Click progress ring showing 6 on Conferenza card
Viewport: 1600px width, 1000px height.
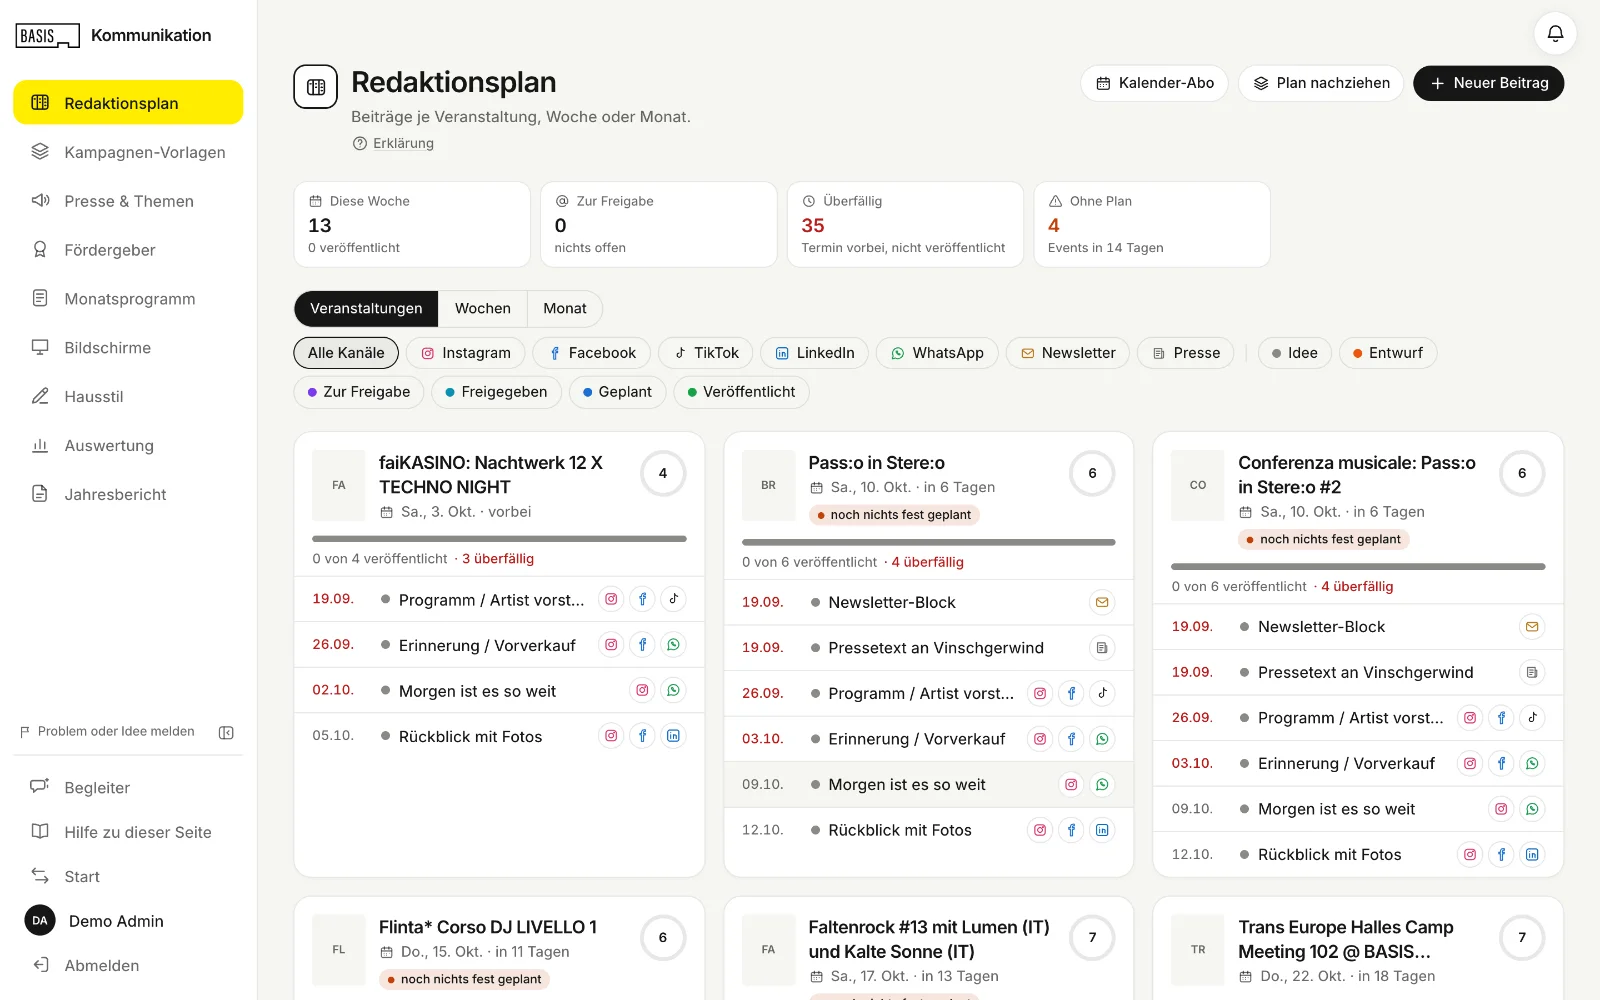1522,473
